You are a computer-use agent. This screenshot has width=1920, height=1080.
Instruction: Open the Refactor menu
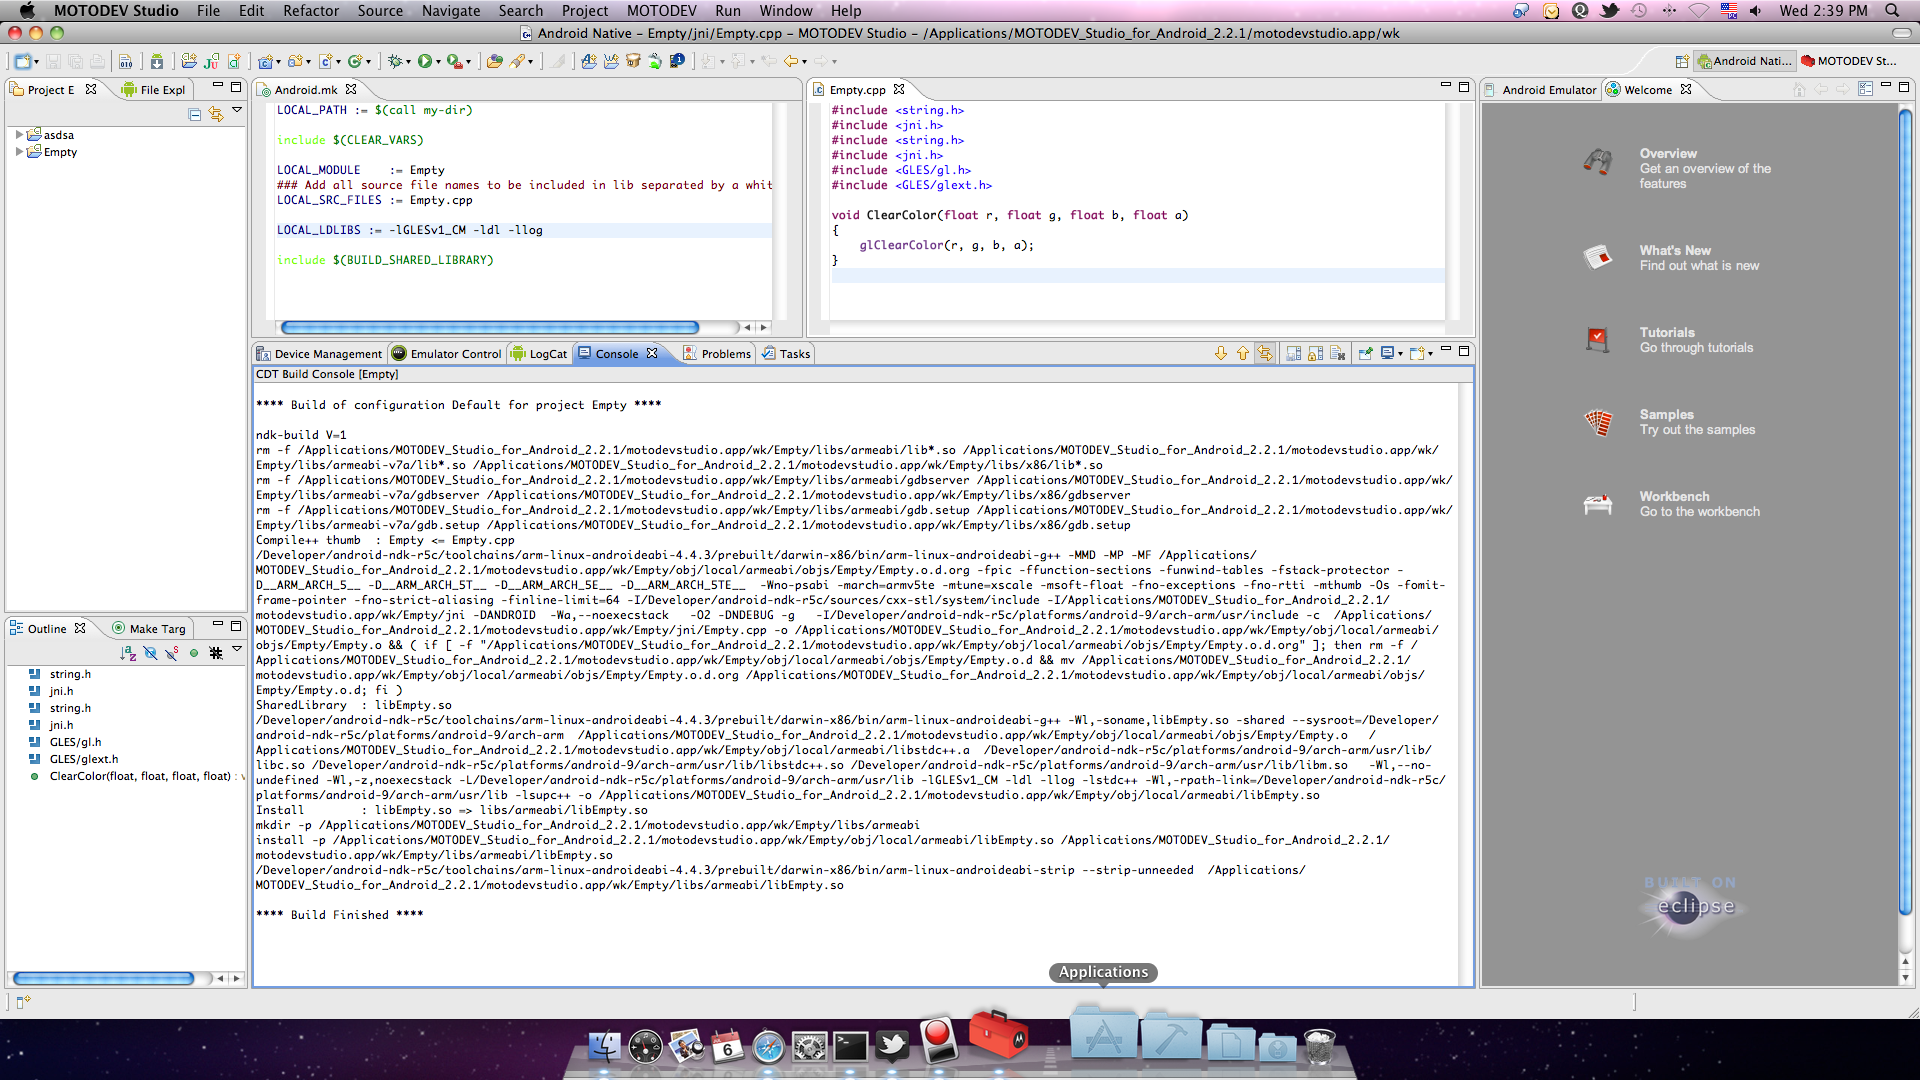[x=311, y=10]
